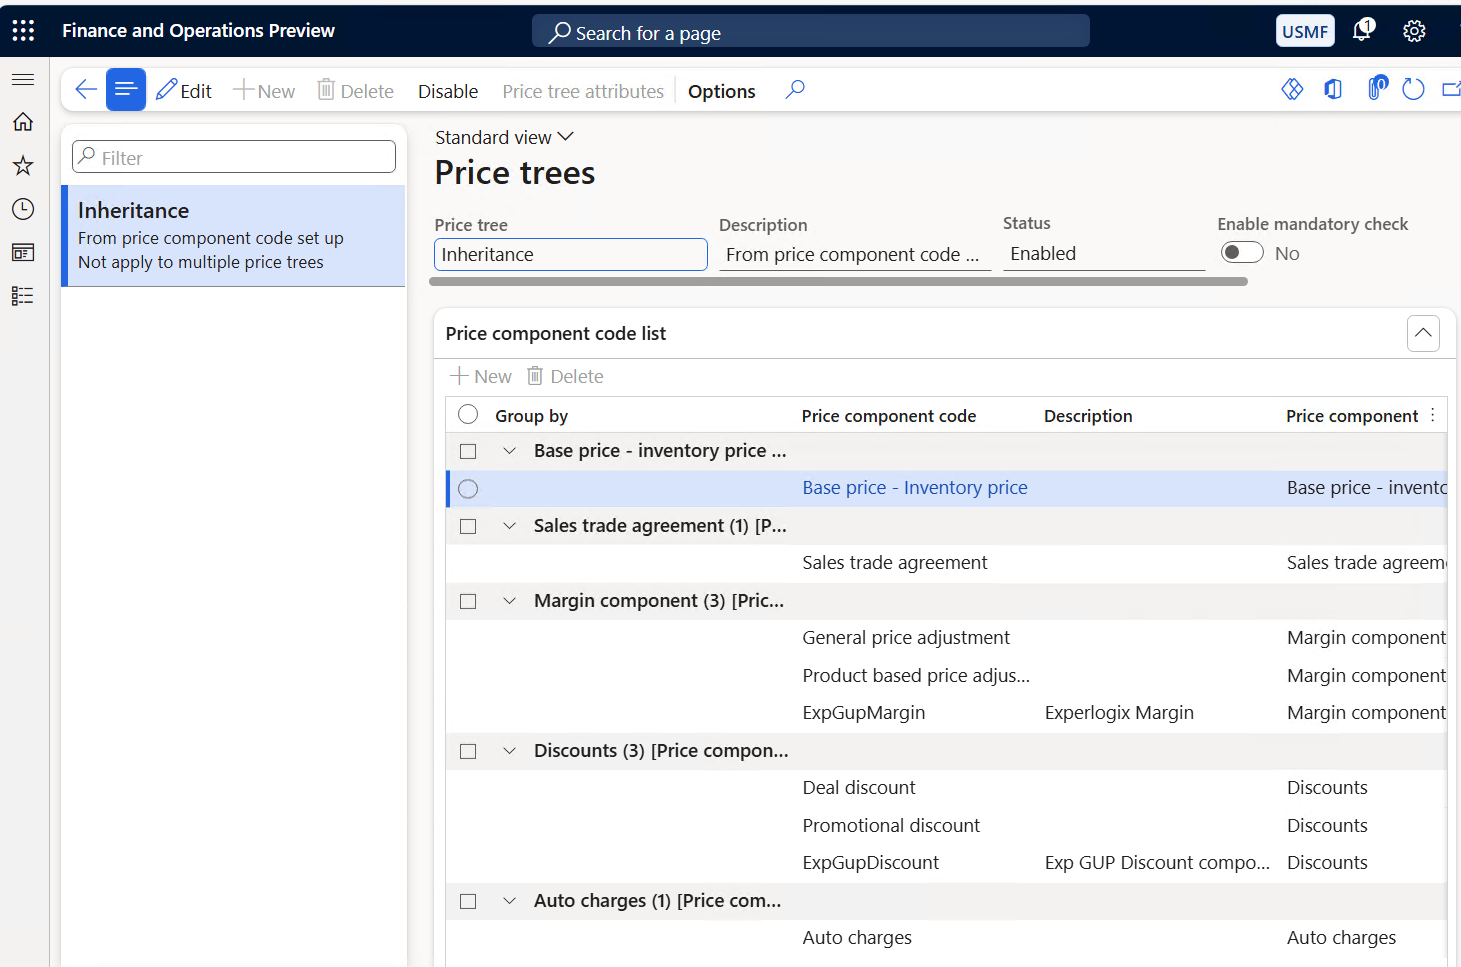Collapse the Sales trade agreement group
The height and width of the screenshot is (967, 1461).
[x=510, y=526]
